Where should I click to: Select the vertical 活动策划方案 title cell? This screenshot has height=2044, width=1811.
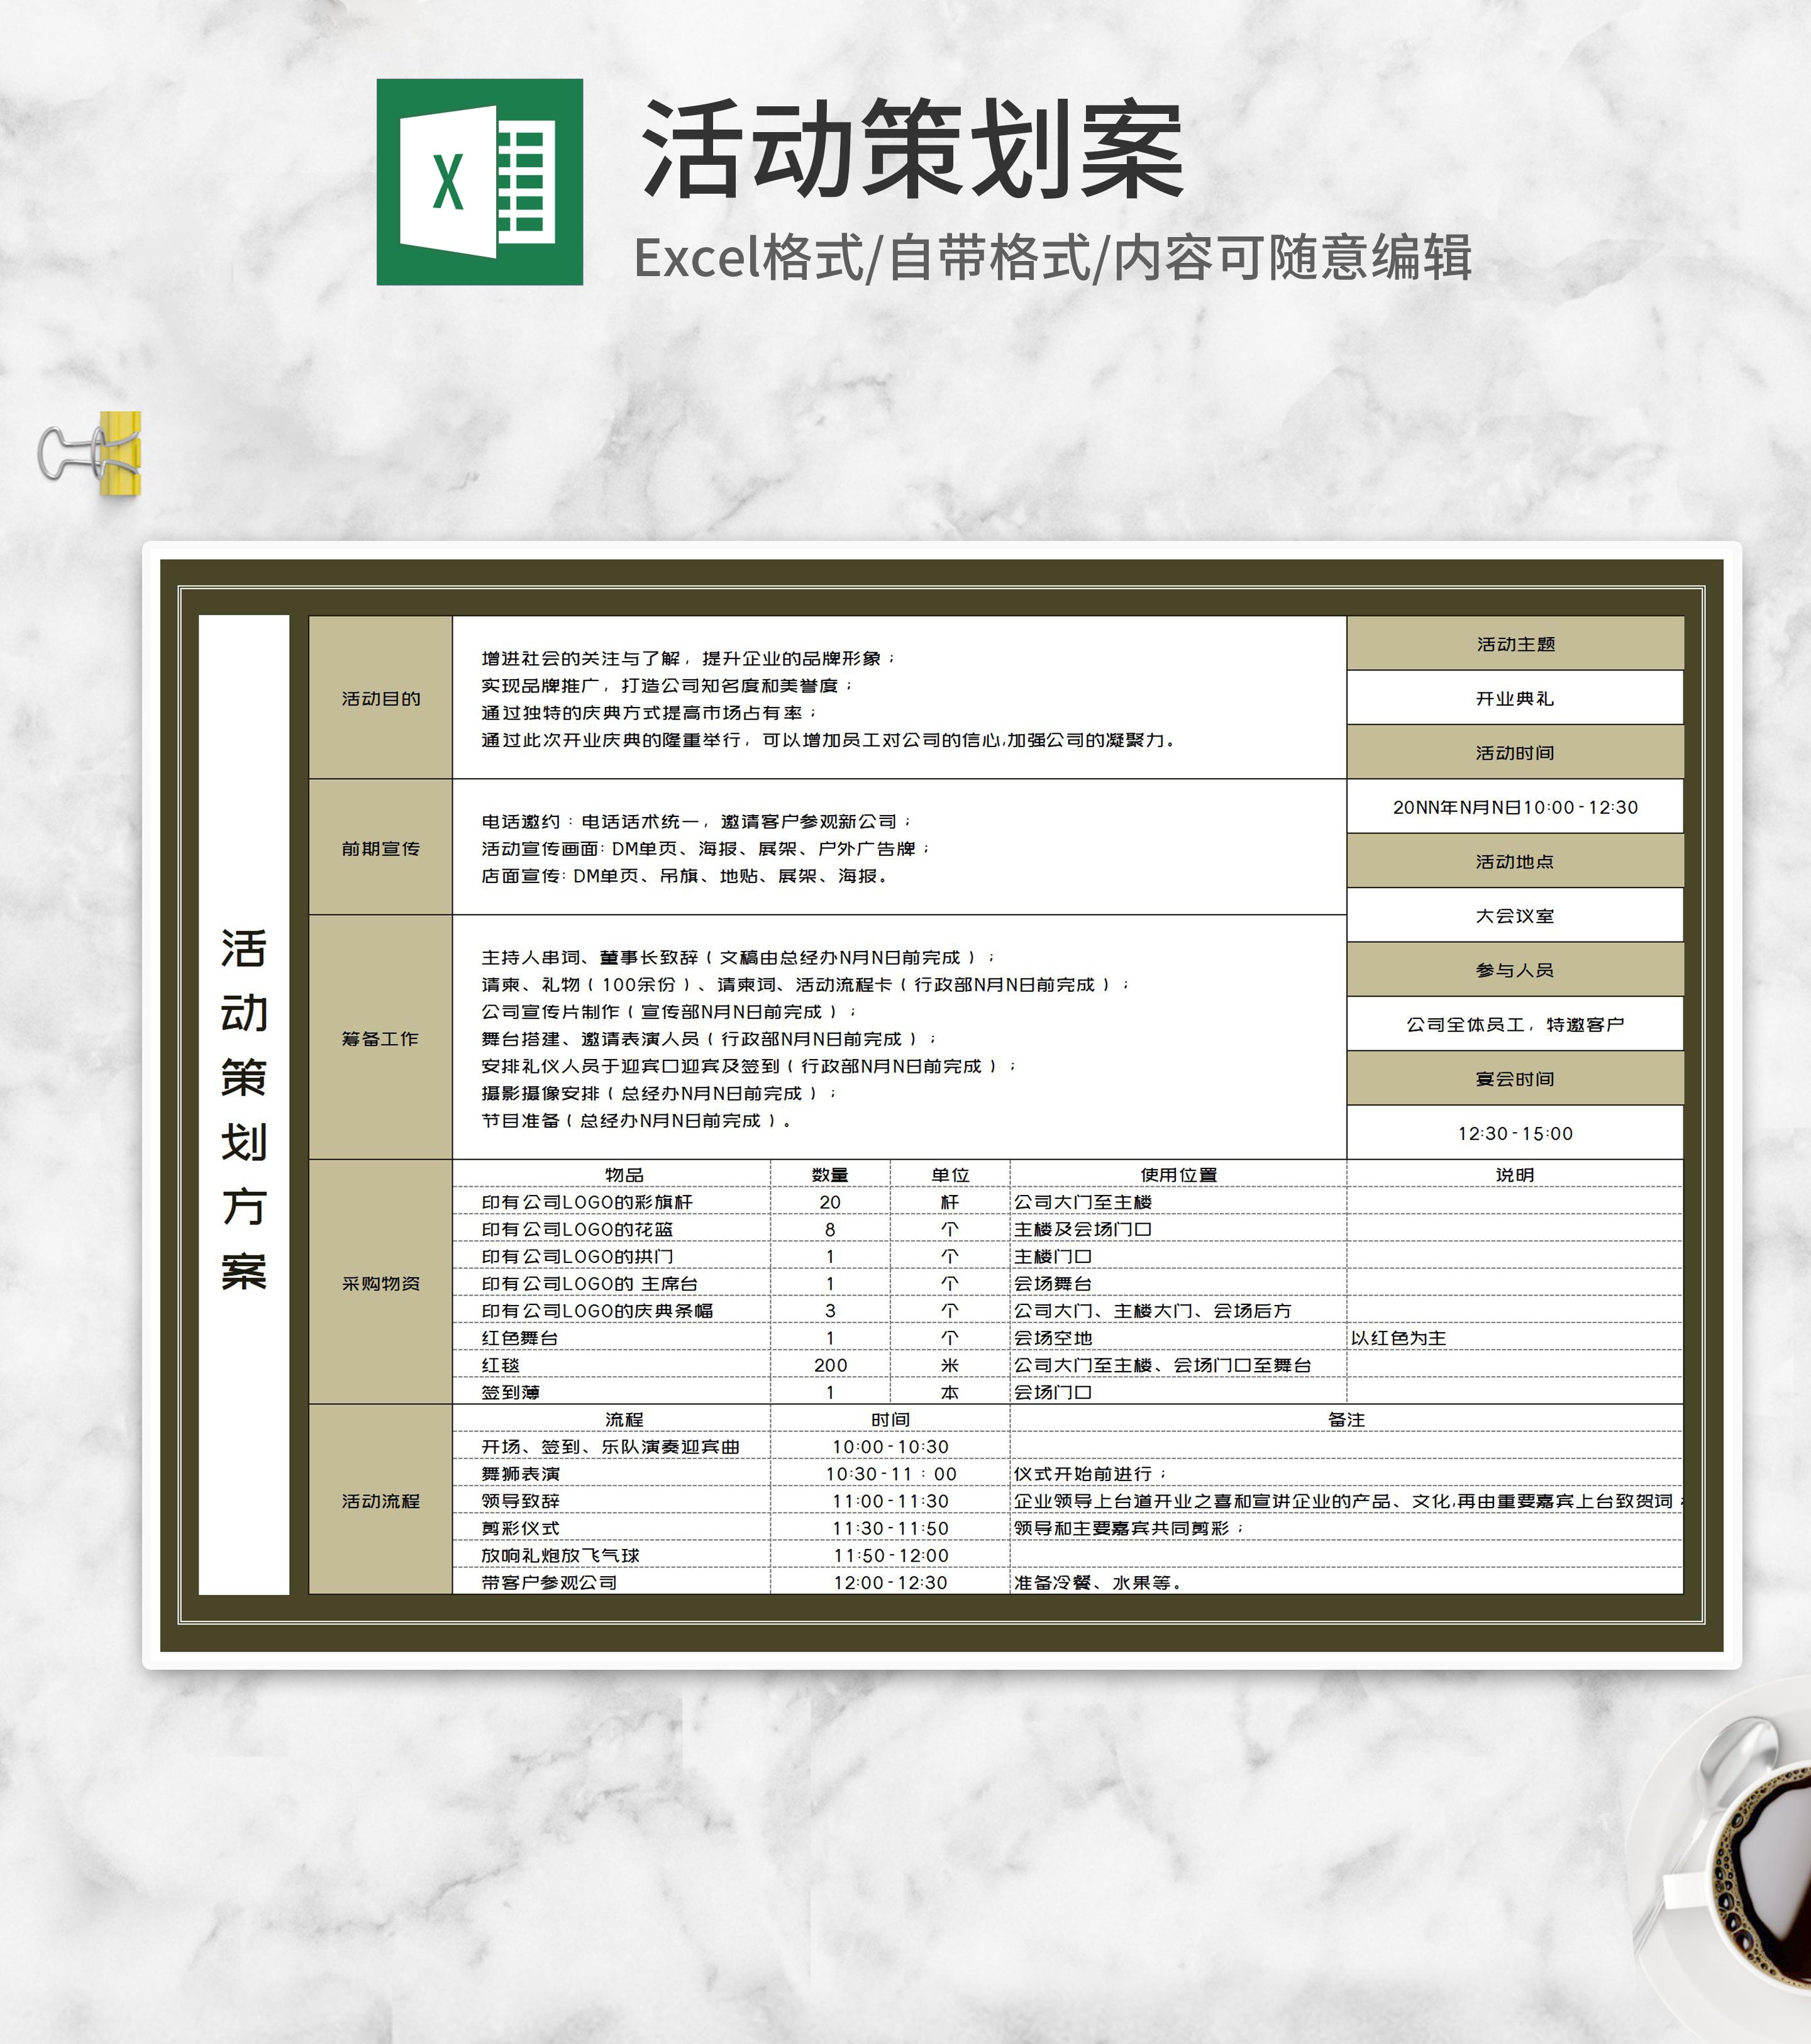[244, 1104]
